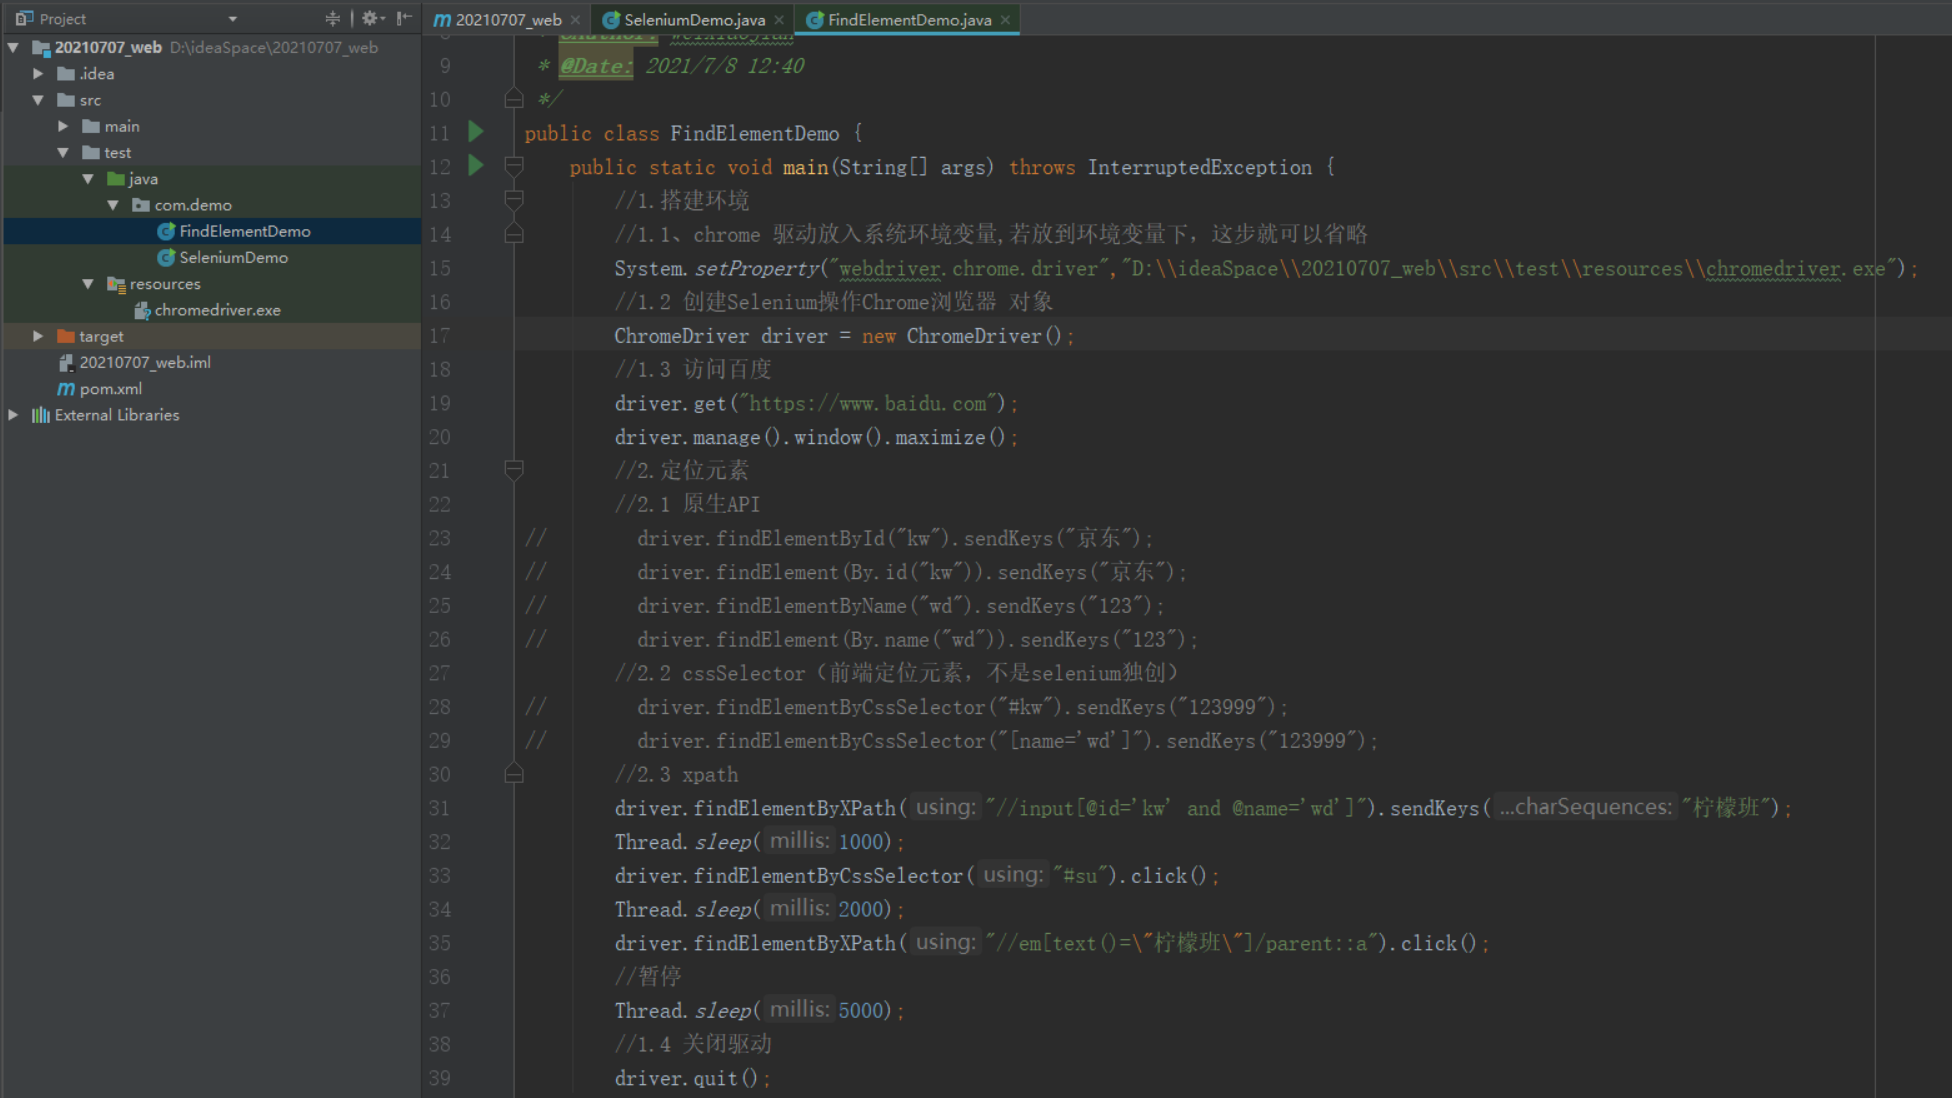
Task: Click the collapse all icon in Project panel
Action: point(332,18)
